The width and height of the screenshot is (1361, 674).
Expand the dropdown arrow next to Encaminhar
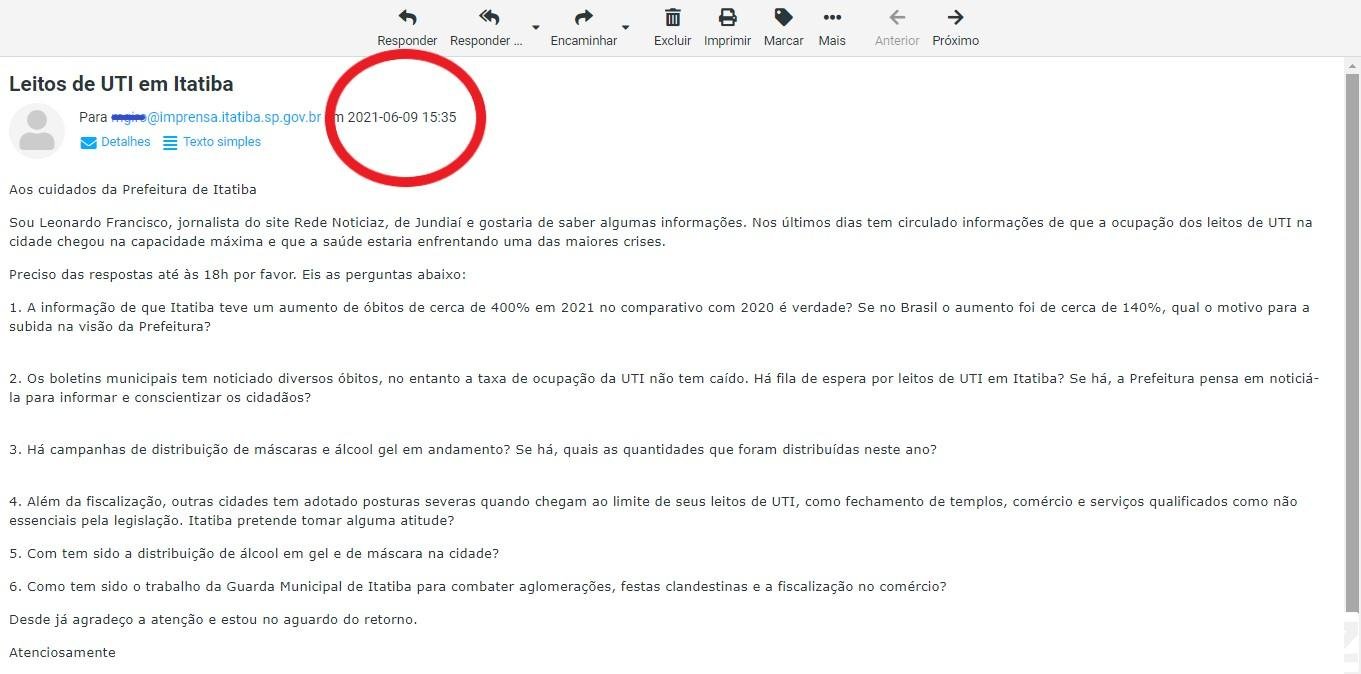(625, 27)
